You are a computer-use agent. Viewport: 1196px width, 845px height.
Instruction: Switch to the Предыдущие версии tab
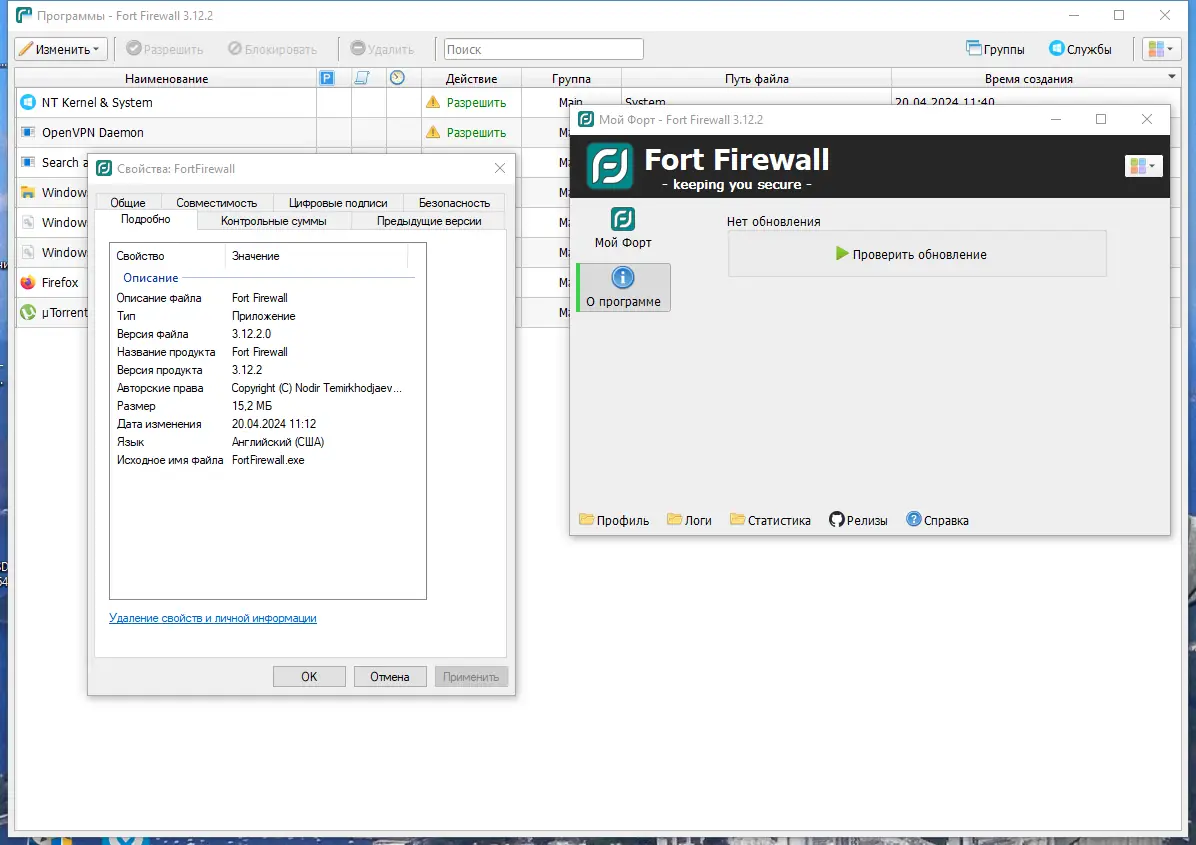click(429, 221)
